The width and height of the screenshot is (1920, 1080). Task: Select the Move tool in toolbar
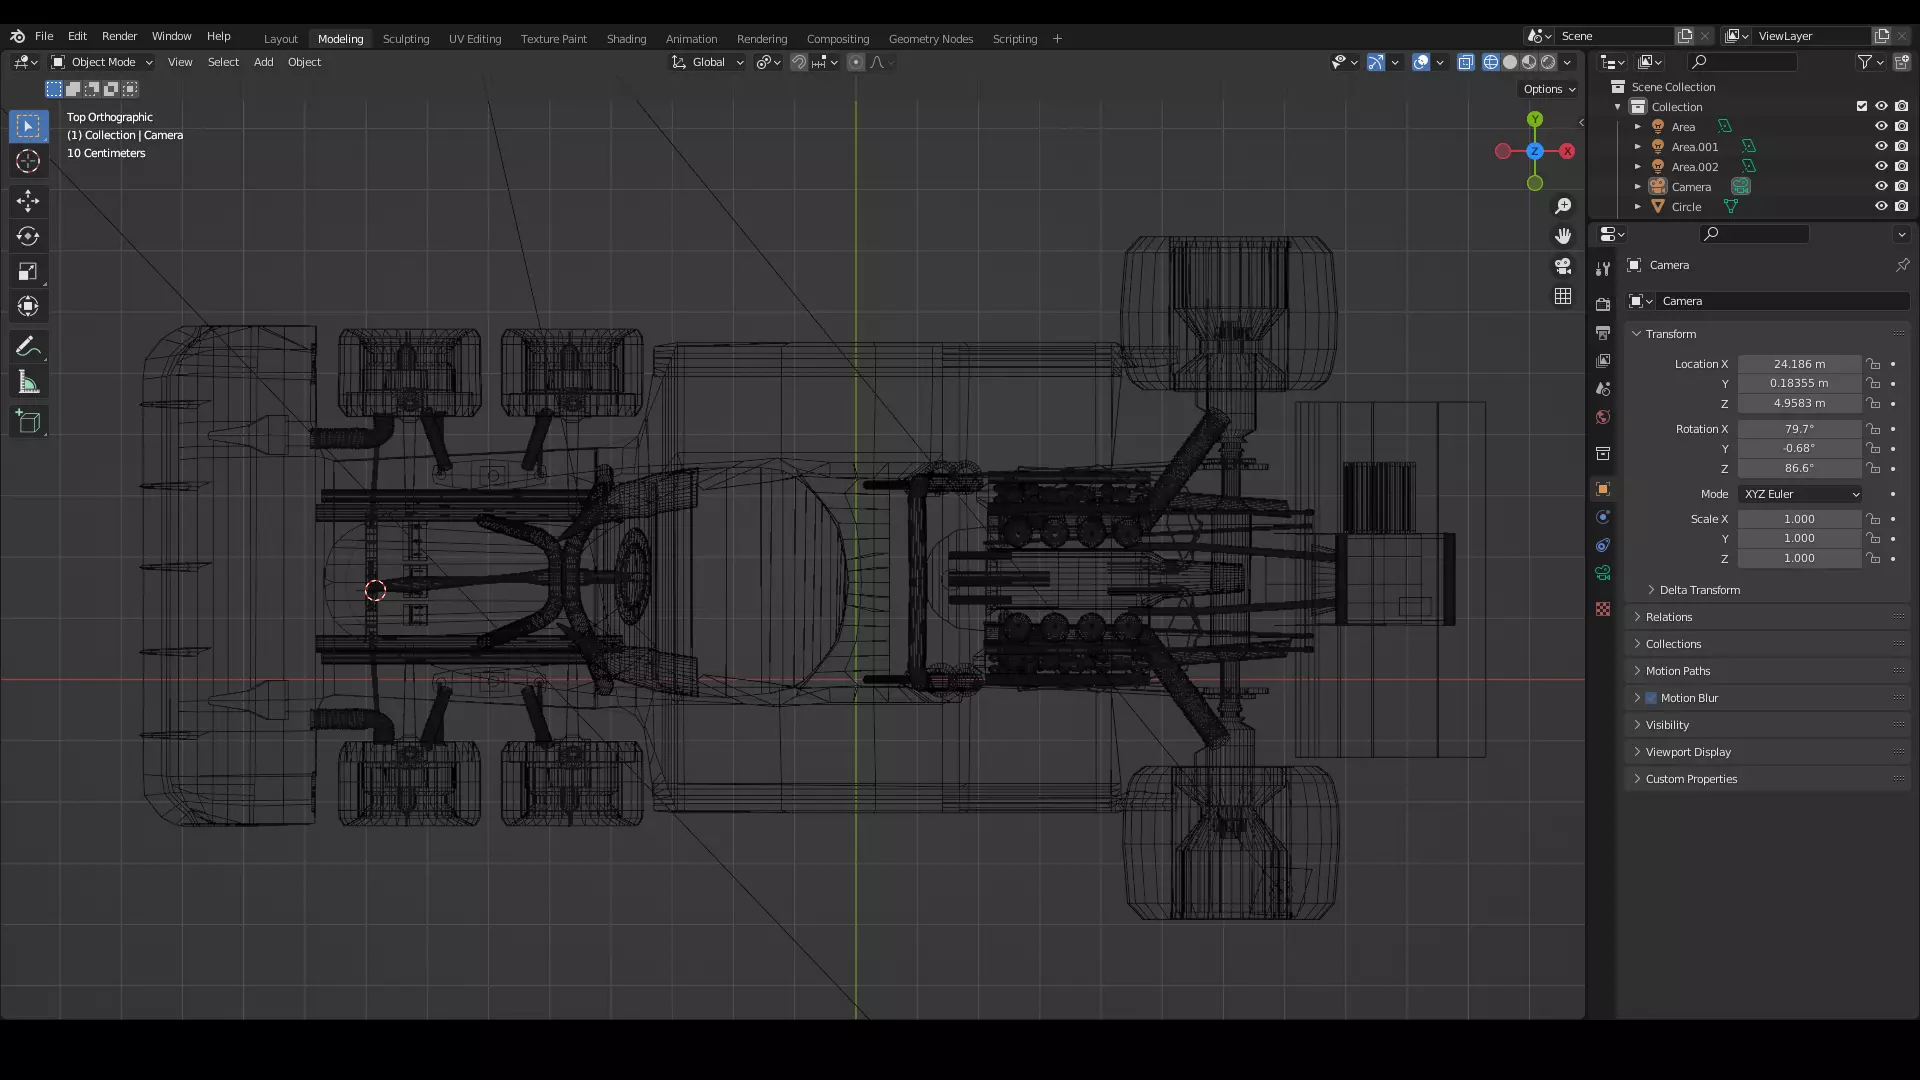[x=28, y=201]
